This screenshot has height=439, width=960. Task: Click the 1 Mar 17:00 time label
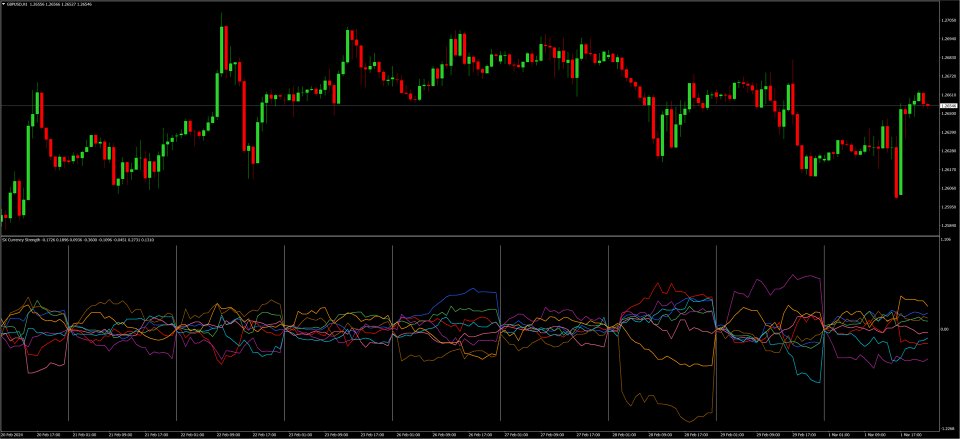click(911, 435)
